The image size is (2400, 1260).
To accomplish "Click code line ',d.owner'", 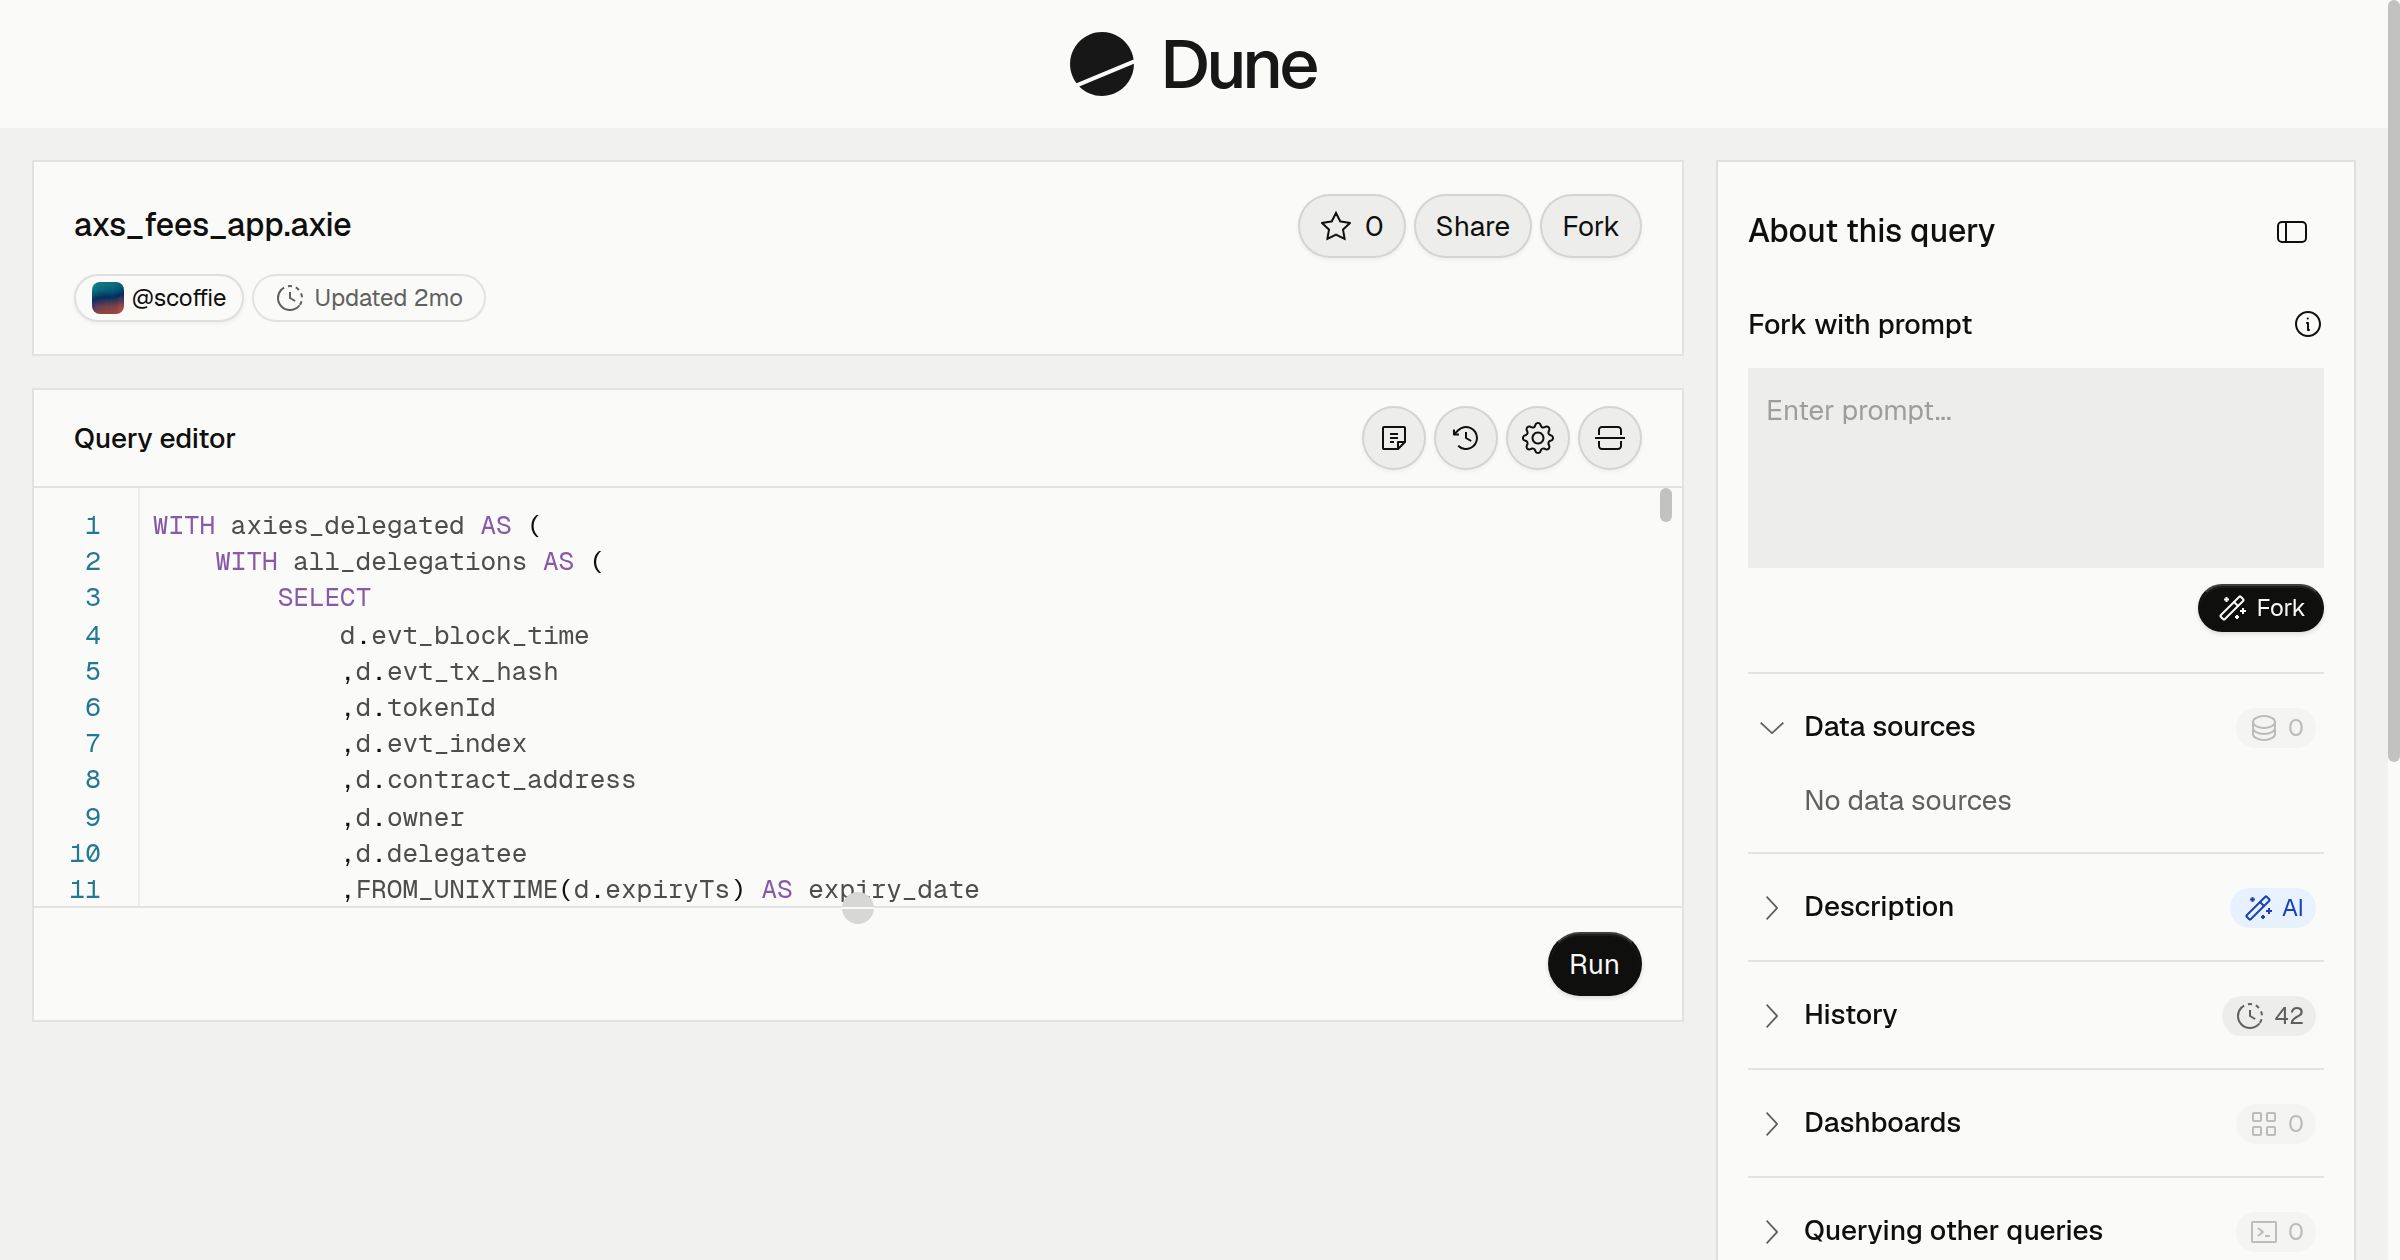I will point(402,818).
